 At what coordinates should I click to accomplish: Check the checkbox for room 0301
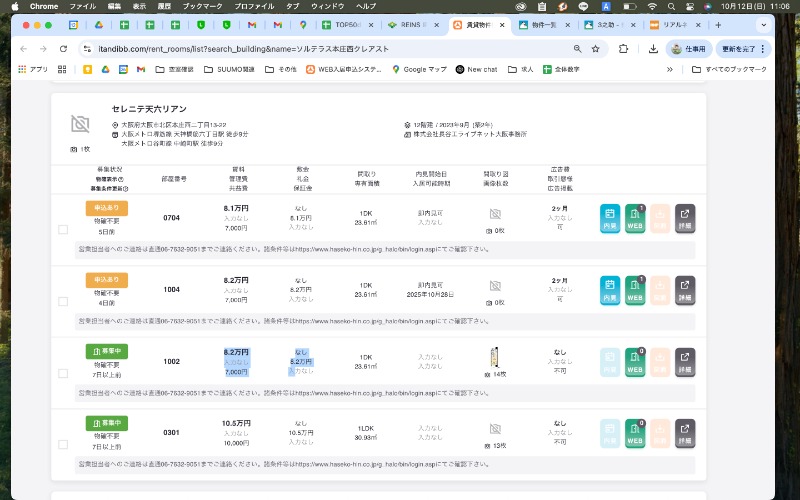63,443
